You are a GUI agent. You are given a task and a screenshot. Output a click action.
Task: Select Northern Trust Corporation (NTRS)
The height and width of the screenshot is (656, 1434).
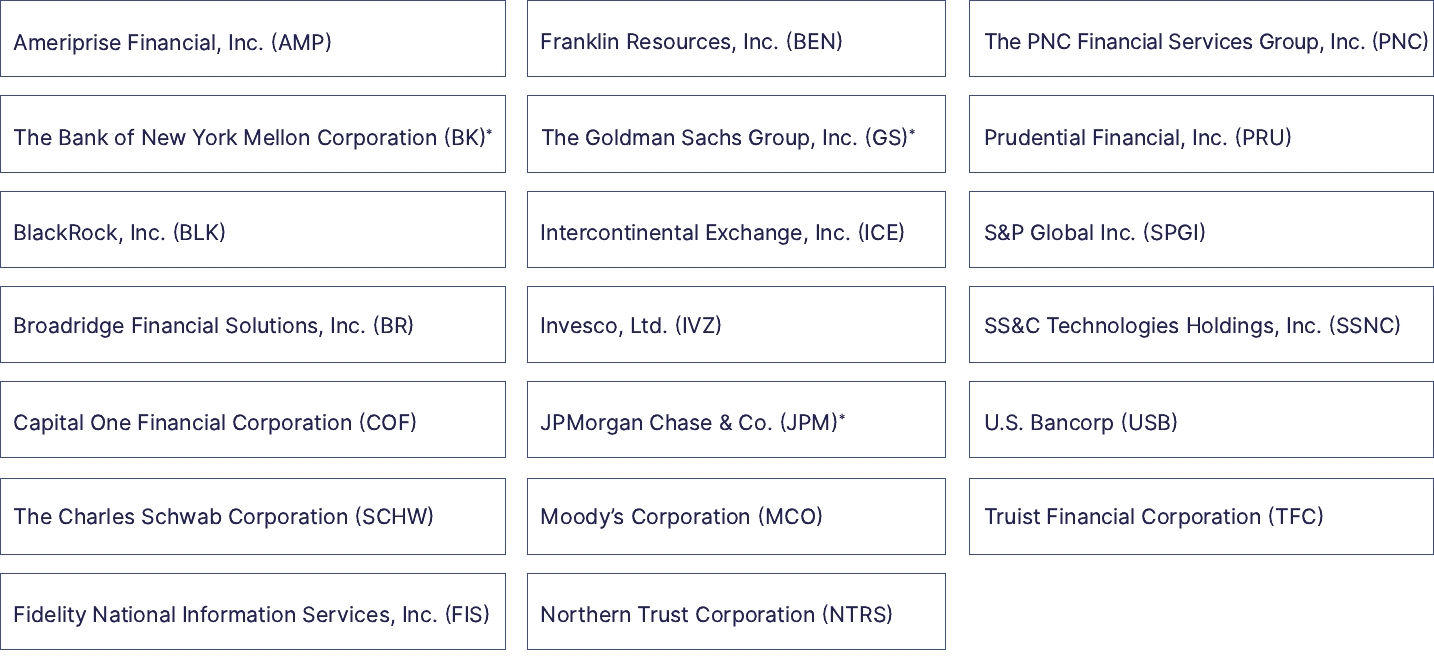coord(735,613)
